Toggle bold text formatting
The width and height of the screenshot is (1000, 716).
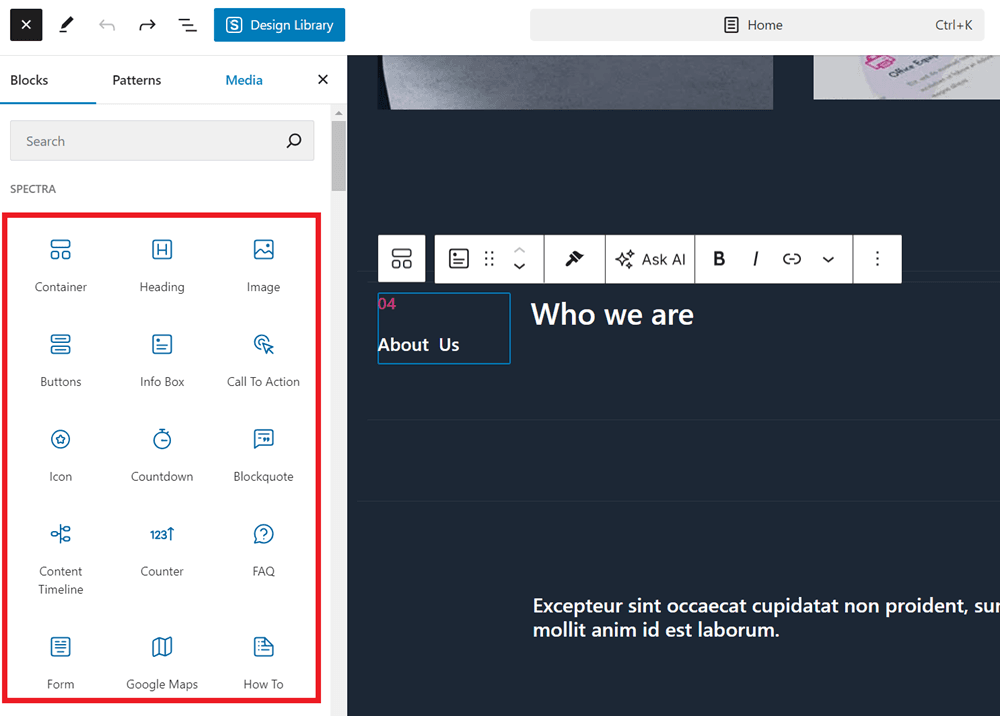pyautogui.click(x=719, y=259)
